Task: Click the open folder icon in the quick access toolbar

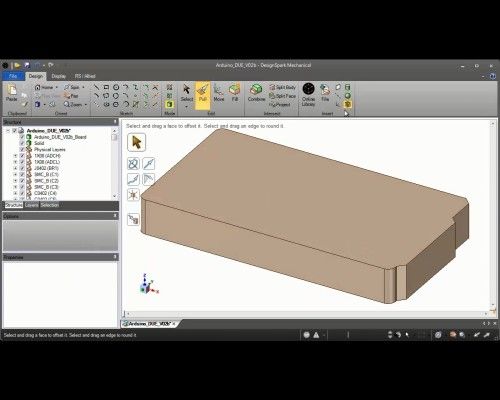Action: coord(17,65)
